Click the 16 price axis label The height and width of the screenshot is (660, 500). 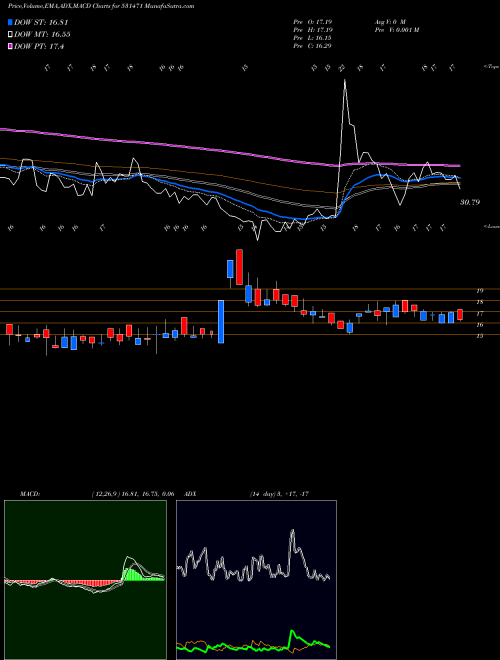click(x=479, y=325)
